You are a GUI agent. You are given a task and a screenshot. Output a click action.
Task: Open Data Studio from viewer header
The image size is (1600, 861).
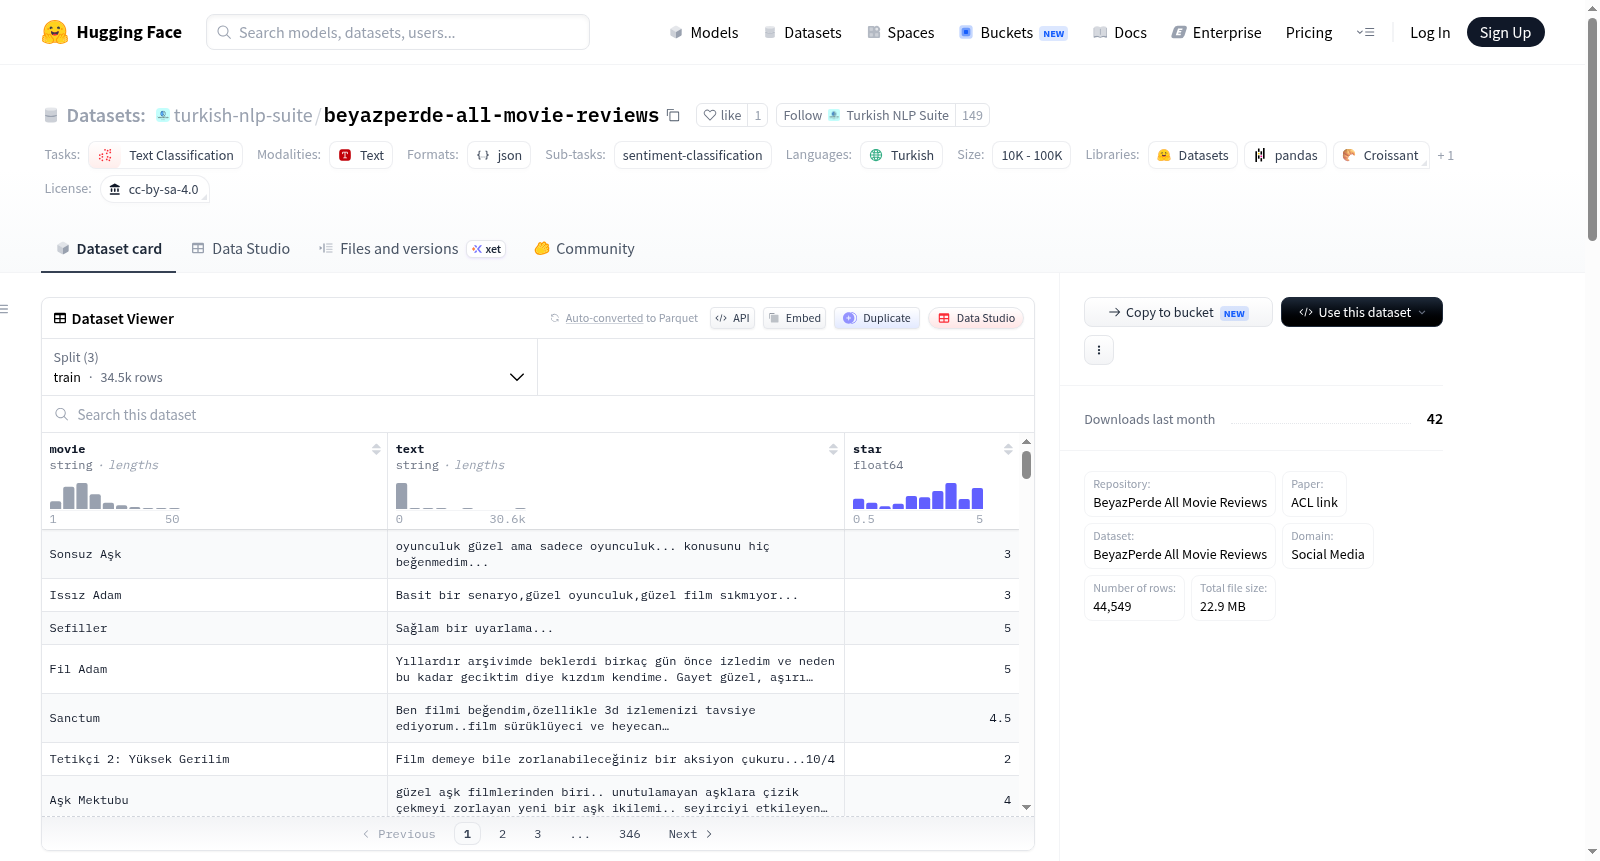pos(976,318)
